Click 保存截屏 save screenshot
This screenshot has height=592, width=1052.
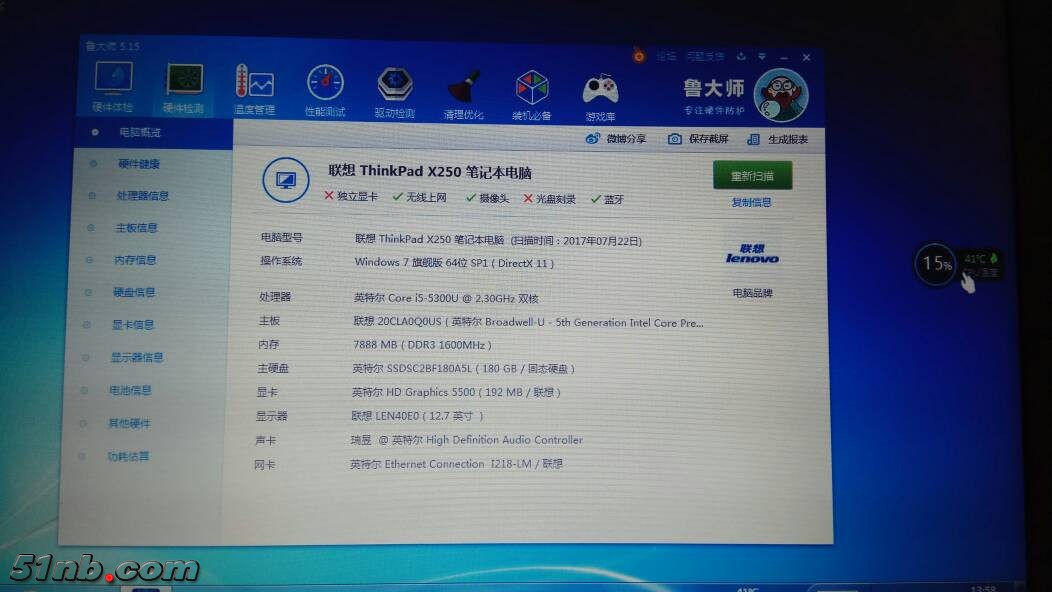click(x=698, y=139)
